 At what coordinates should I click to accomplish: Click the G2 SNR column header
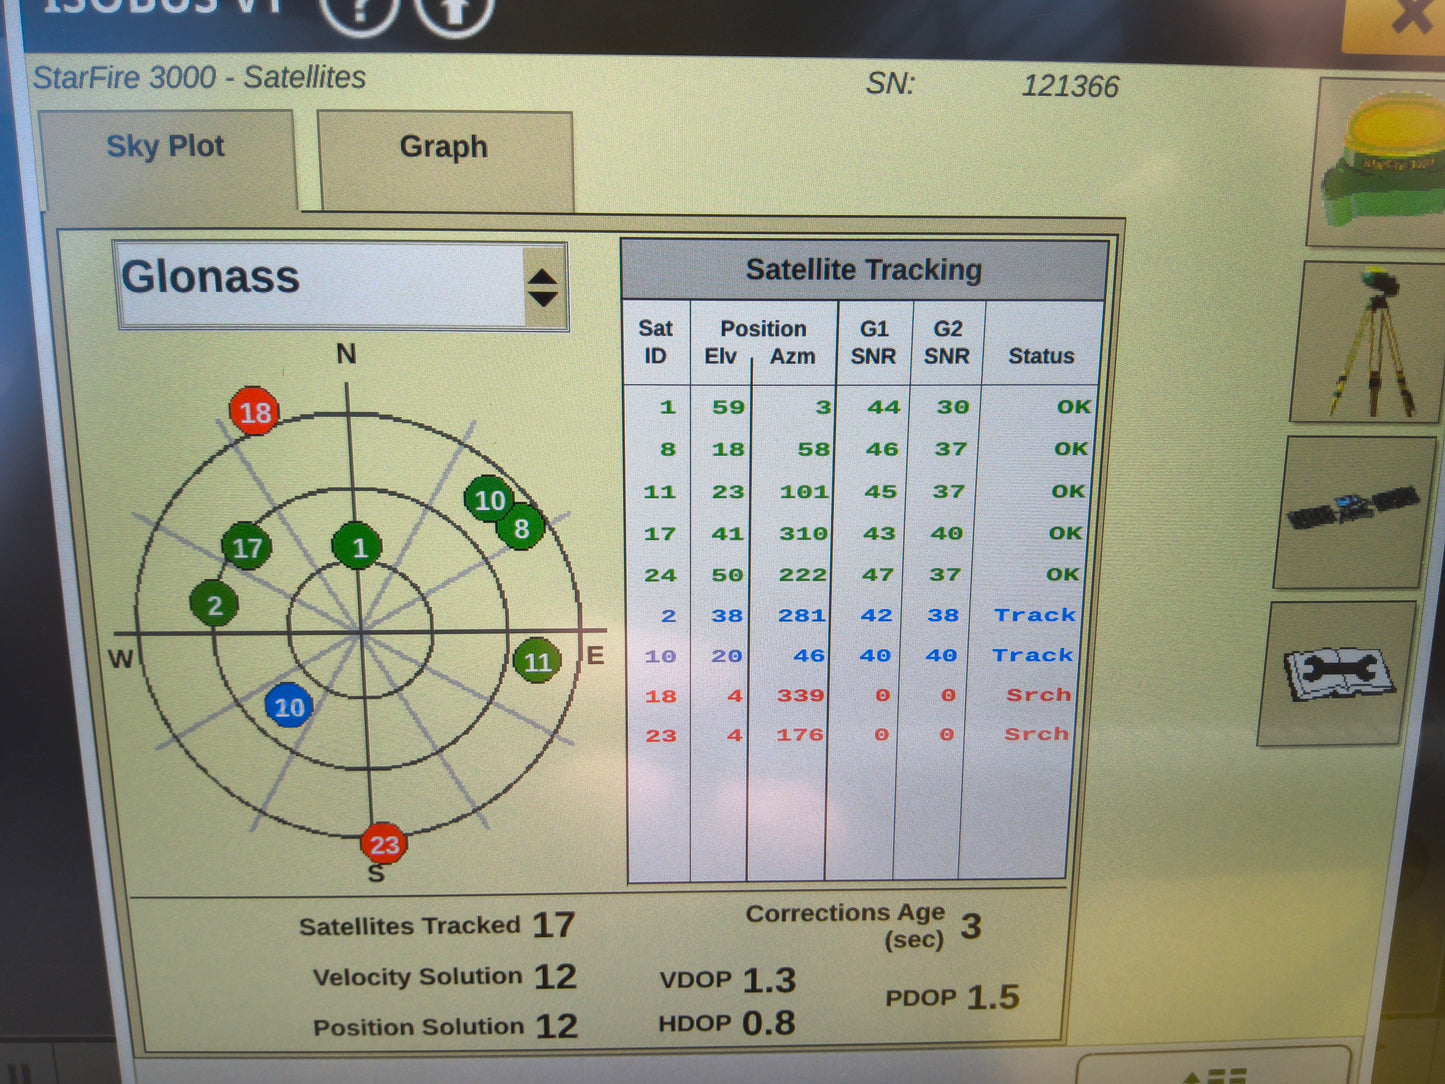pos(947,342)
